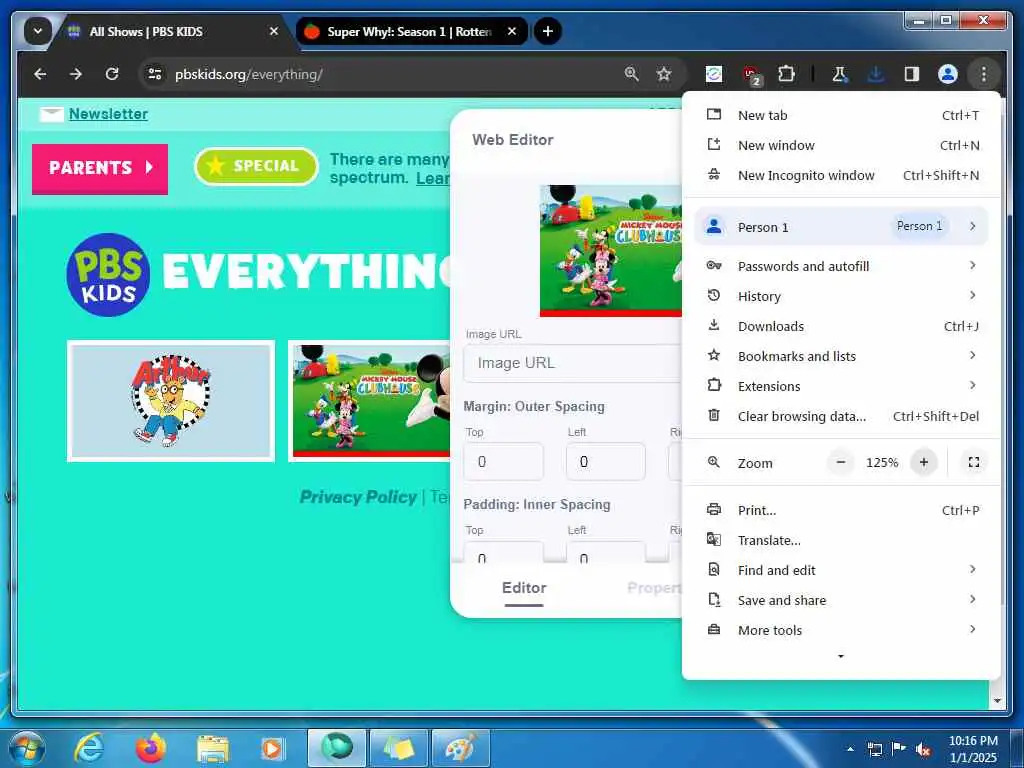The width and height of the screenshot is (1024, 768).
Task: Click the browser forward arrow
Action: coord(76,74)
